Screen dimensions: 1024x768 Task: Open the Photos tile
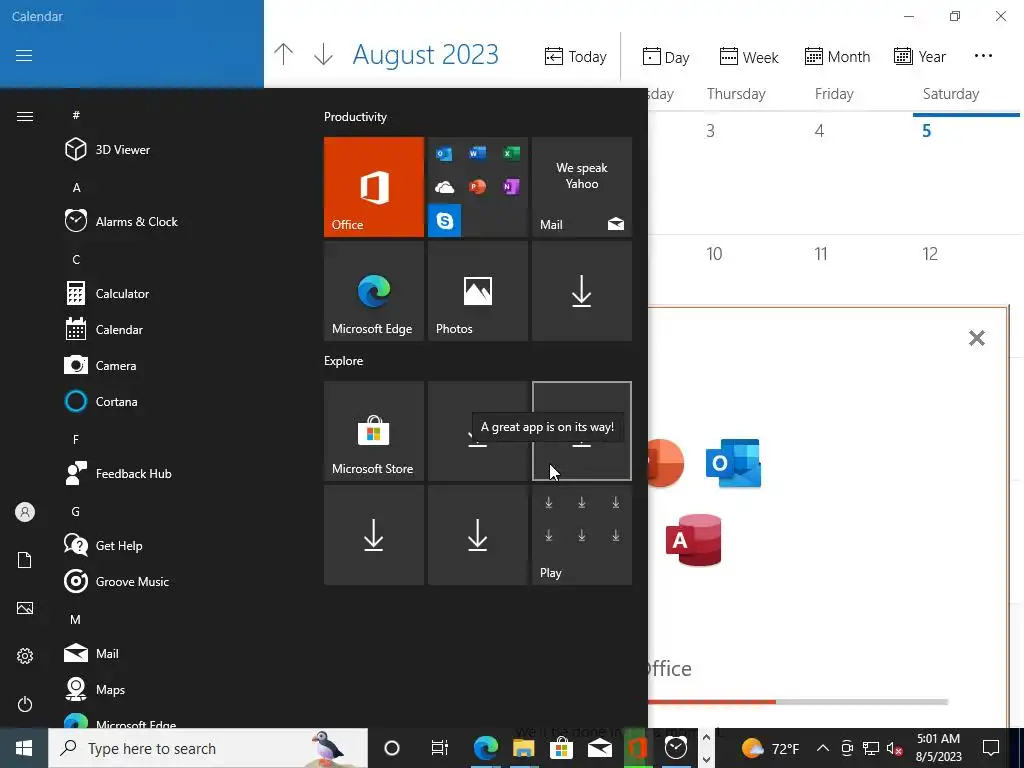point(477,291)
